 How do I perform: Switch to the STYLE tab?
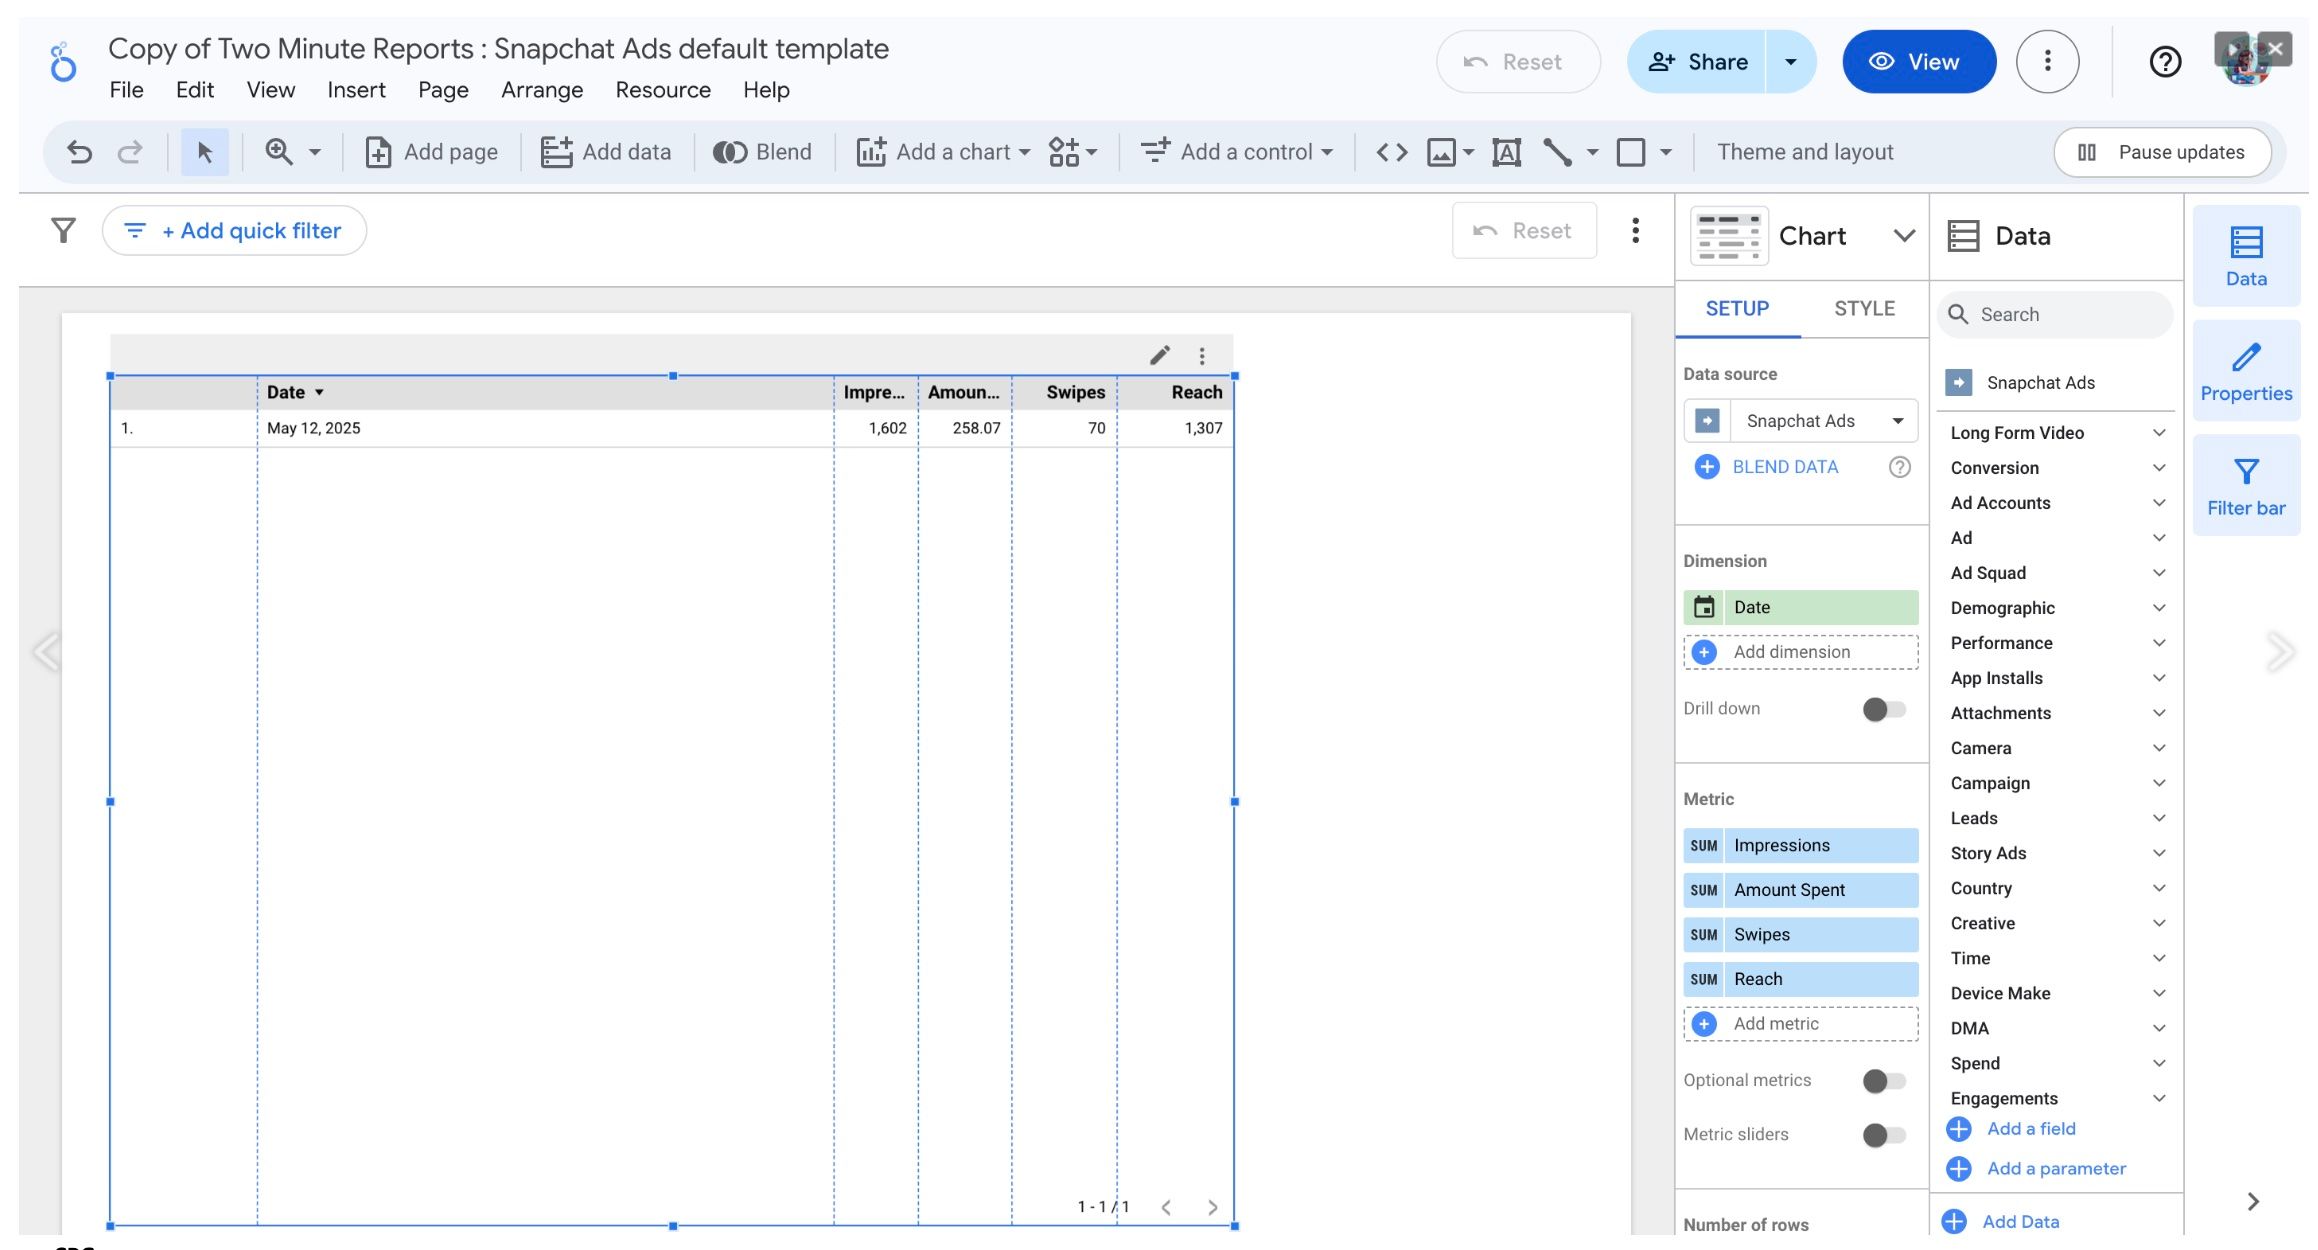click(1863, 309)
